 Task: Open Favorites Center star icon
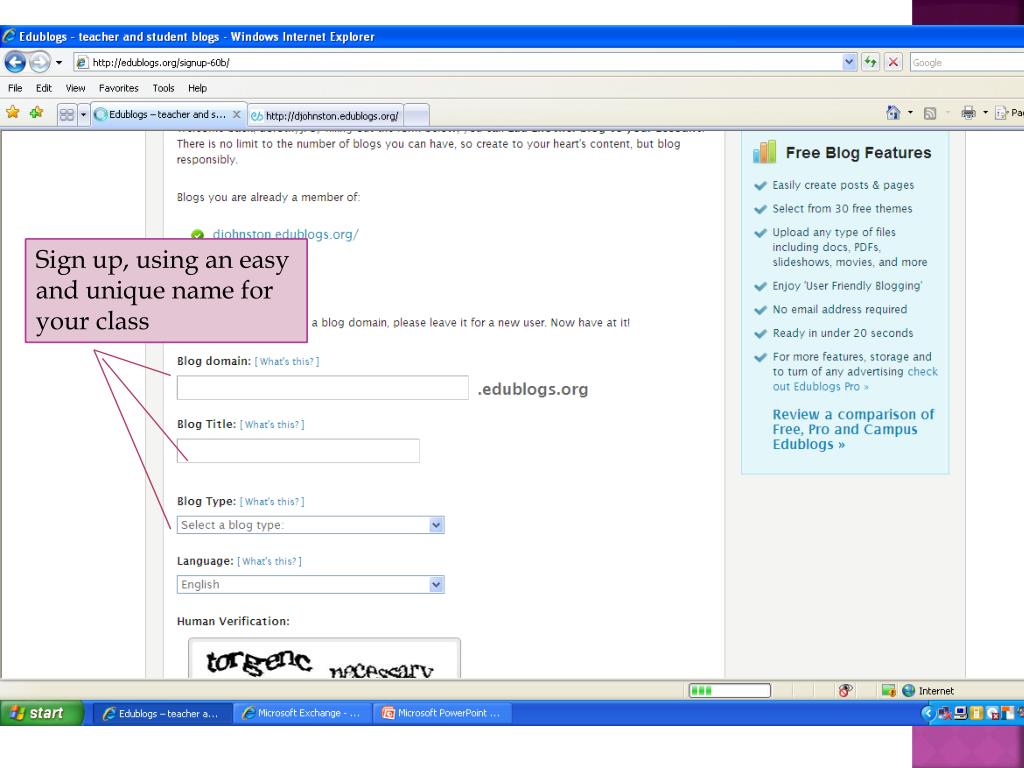coord(12,112)
